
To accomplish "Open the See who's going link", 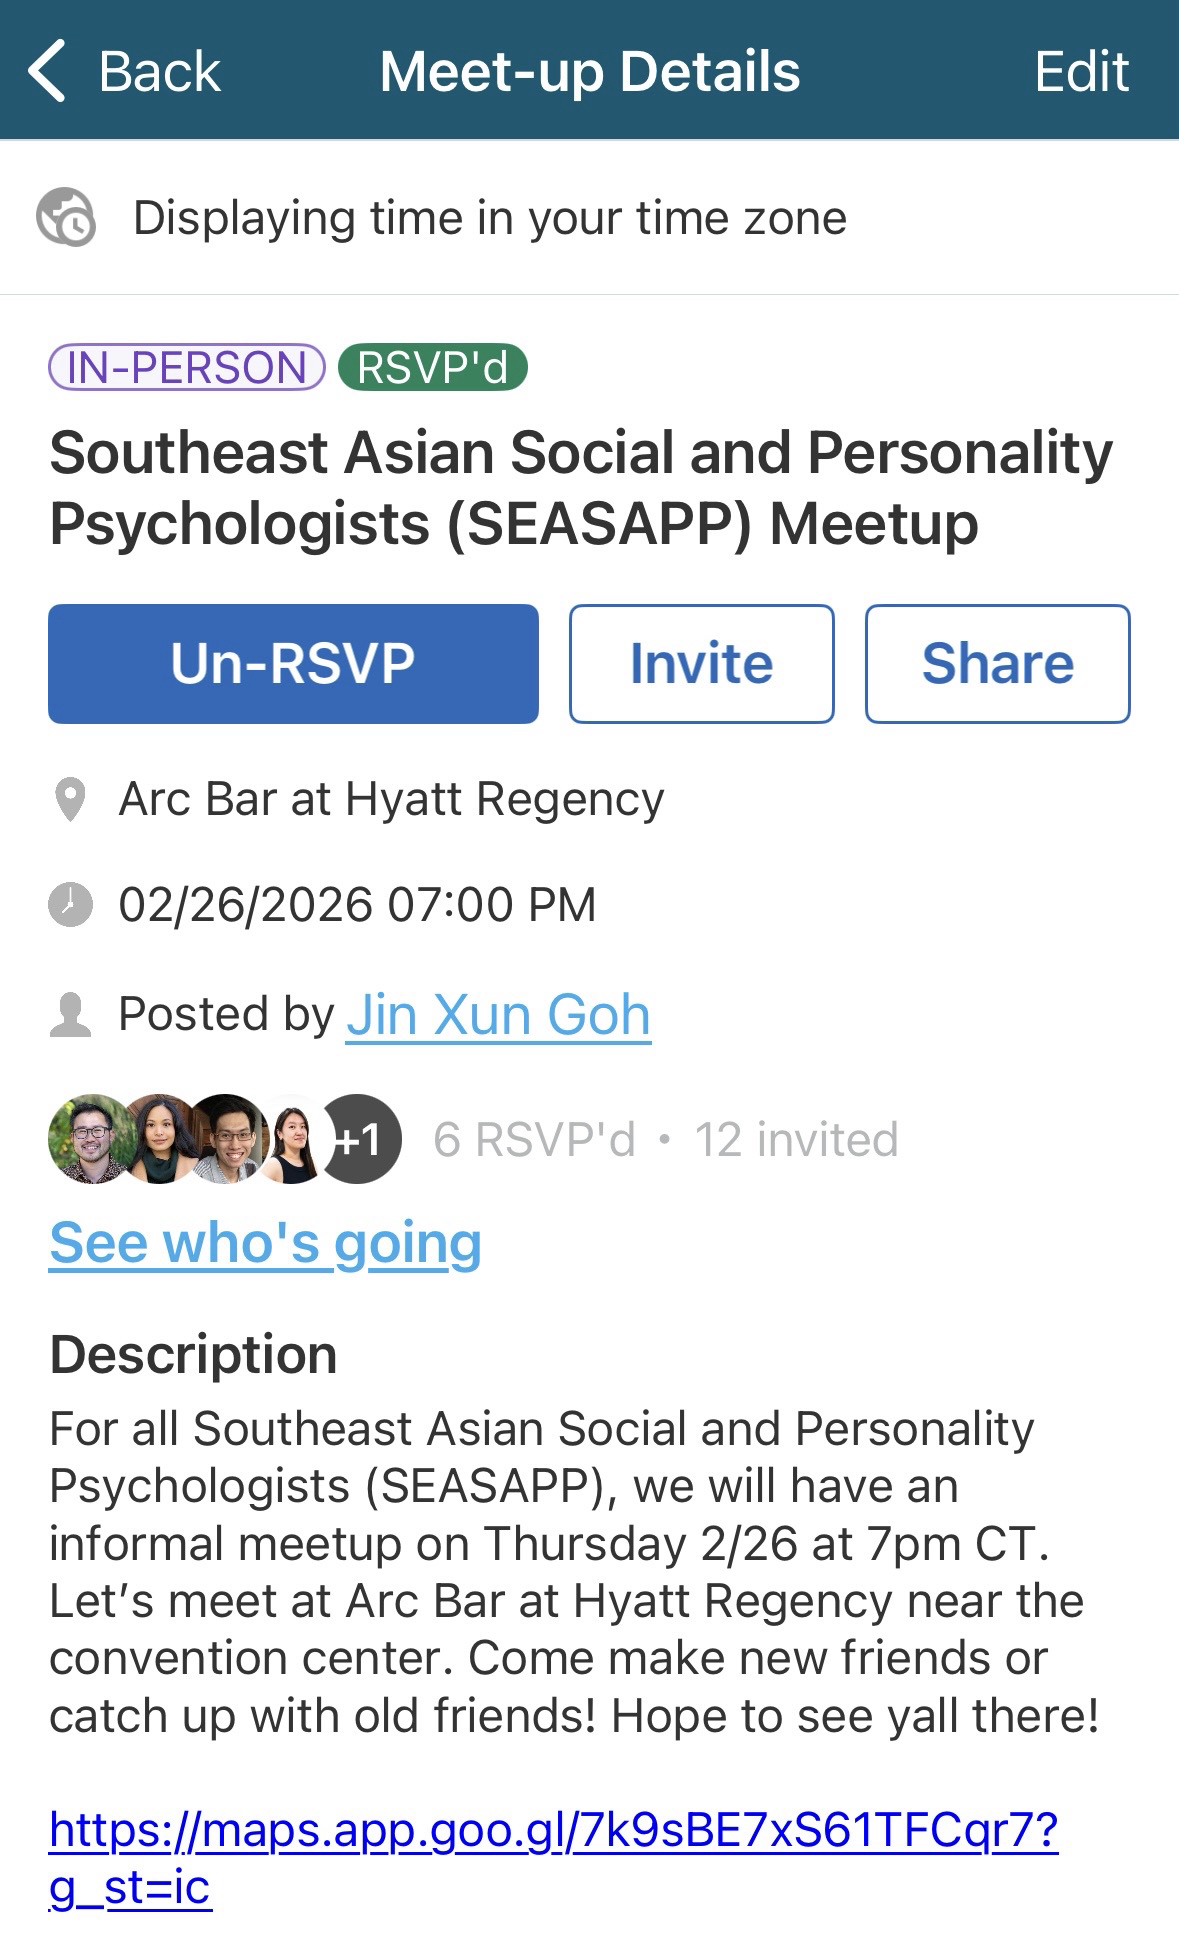I will pyautogui.click(x=265, y=1243).
